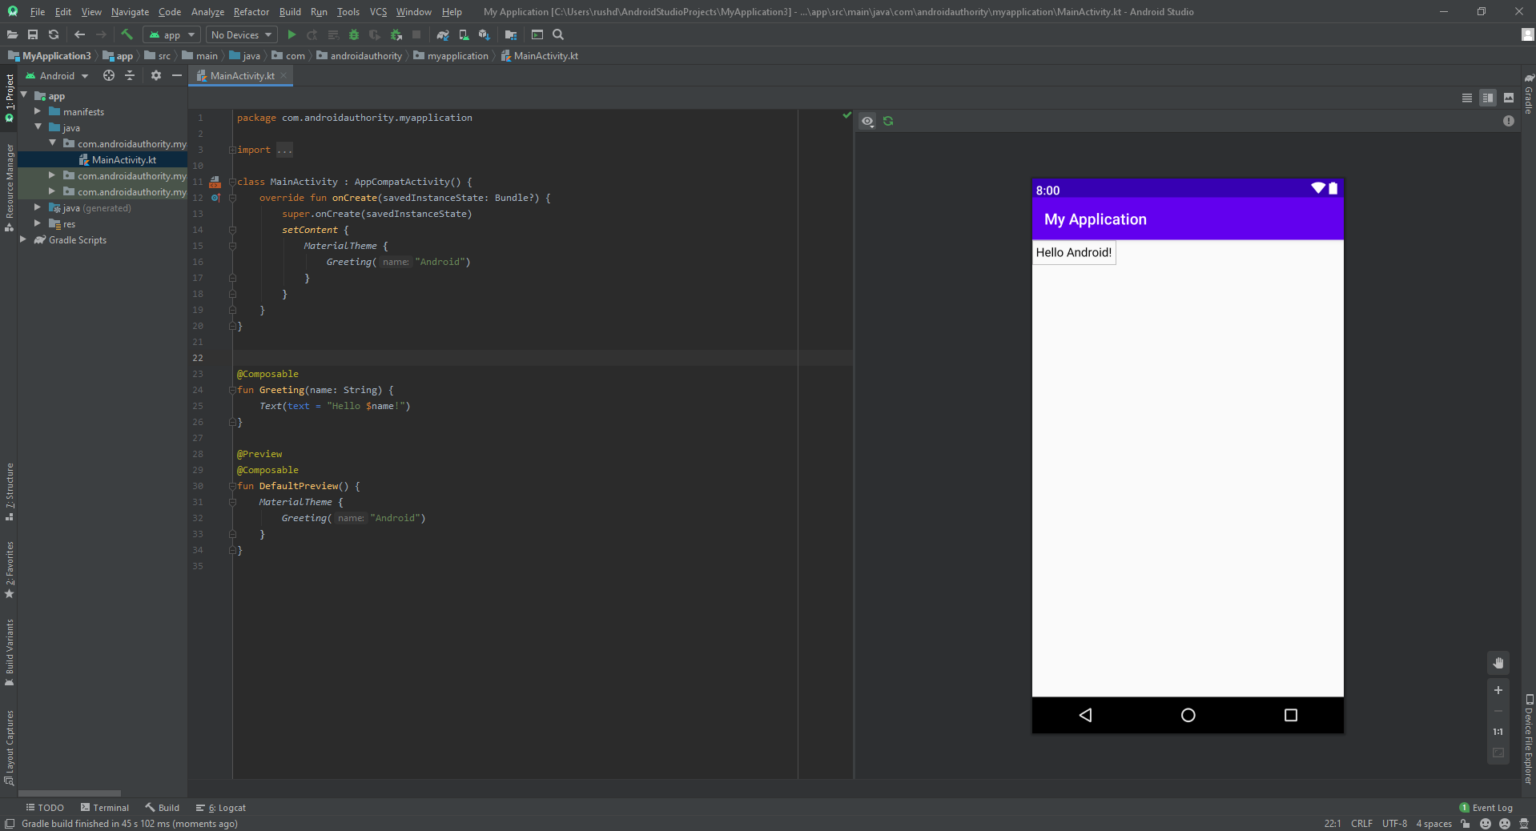Open the 'No Devices' device selector

pyautogui.click(x=238, y=34)
